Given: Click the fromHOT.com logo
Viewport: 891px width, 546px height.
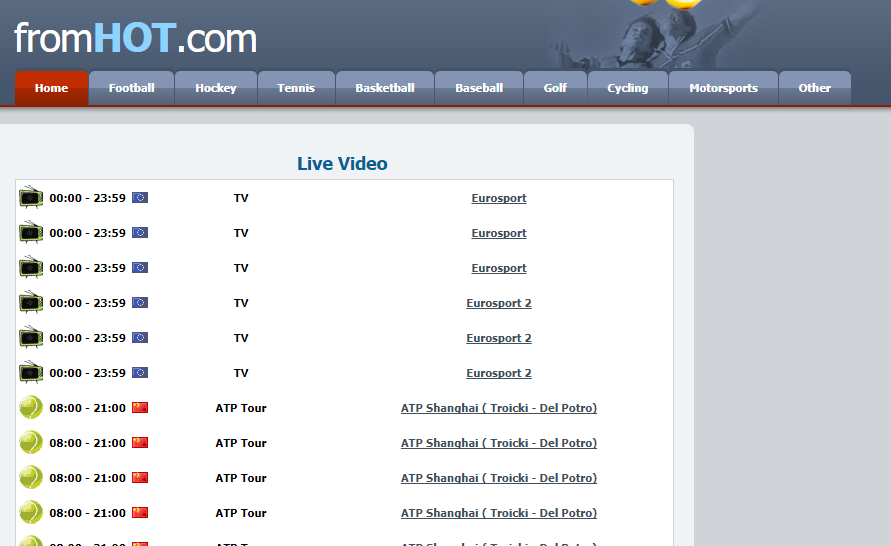Looking at the screenshot, I should click(x=135, y=38).
